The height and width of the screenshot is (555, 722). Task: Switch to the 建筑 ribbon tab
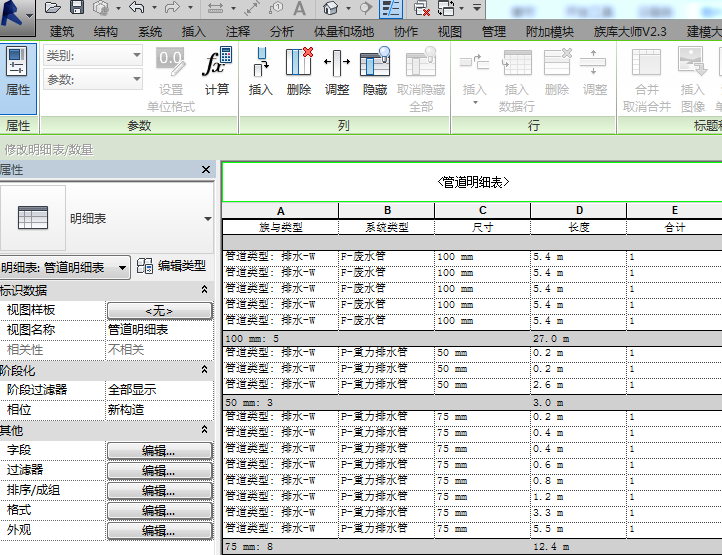pyautogui.click(x=62, y=32)
